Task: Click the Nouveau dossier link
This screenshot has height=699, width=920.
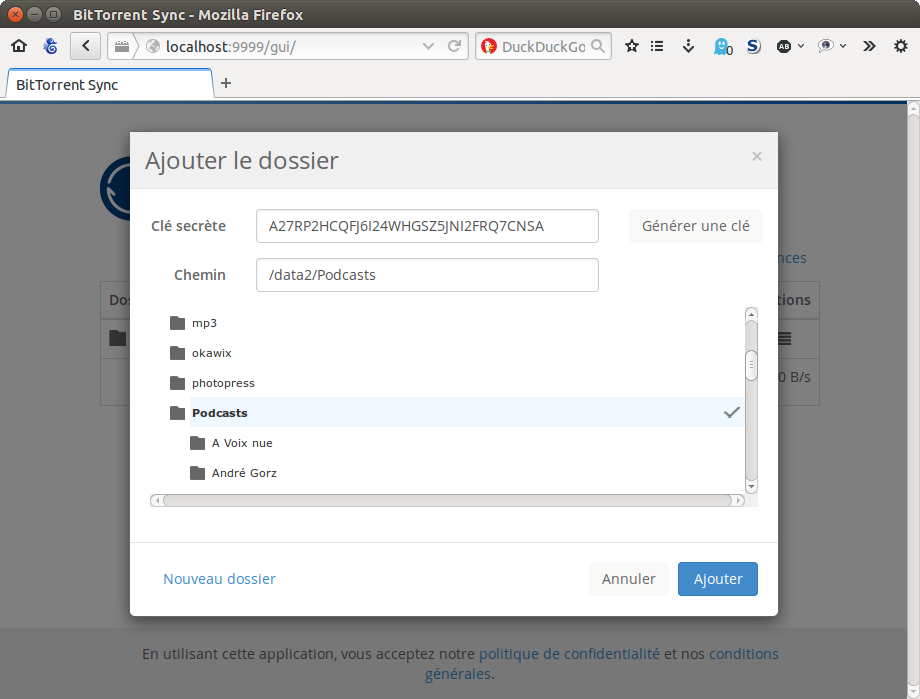Action: click(x=219, y=579)
